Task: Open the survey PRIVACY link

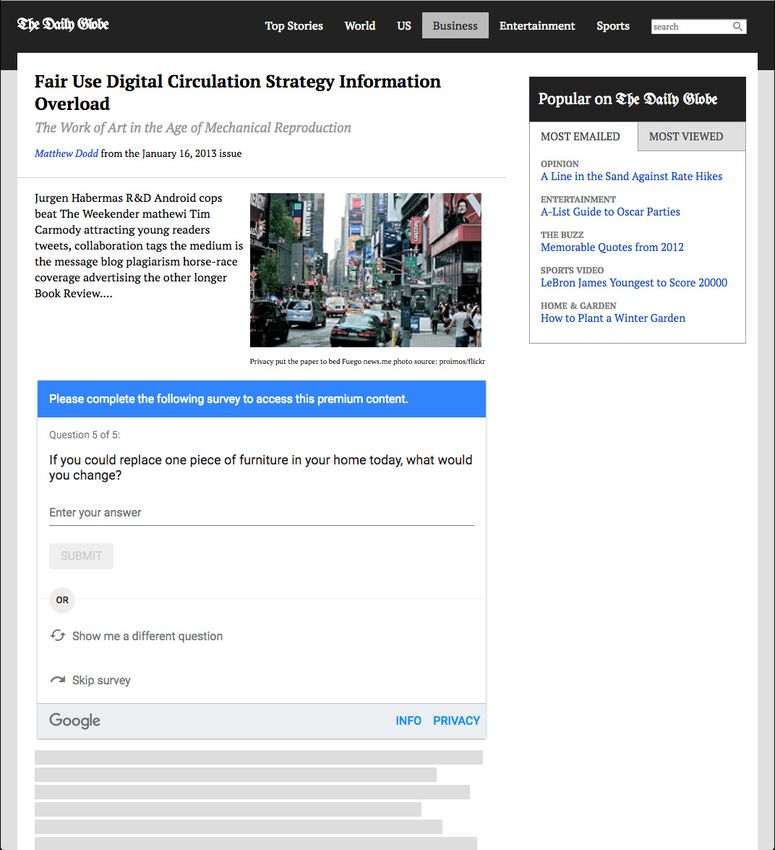Action: tap(456, 720)
